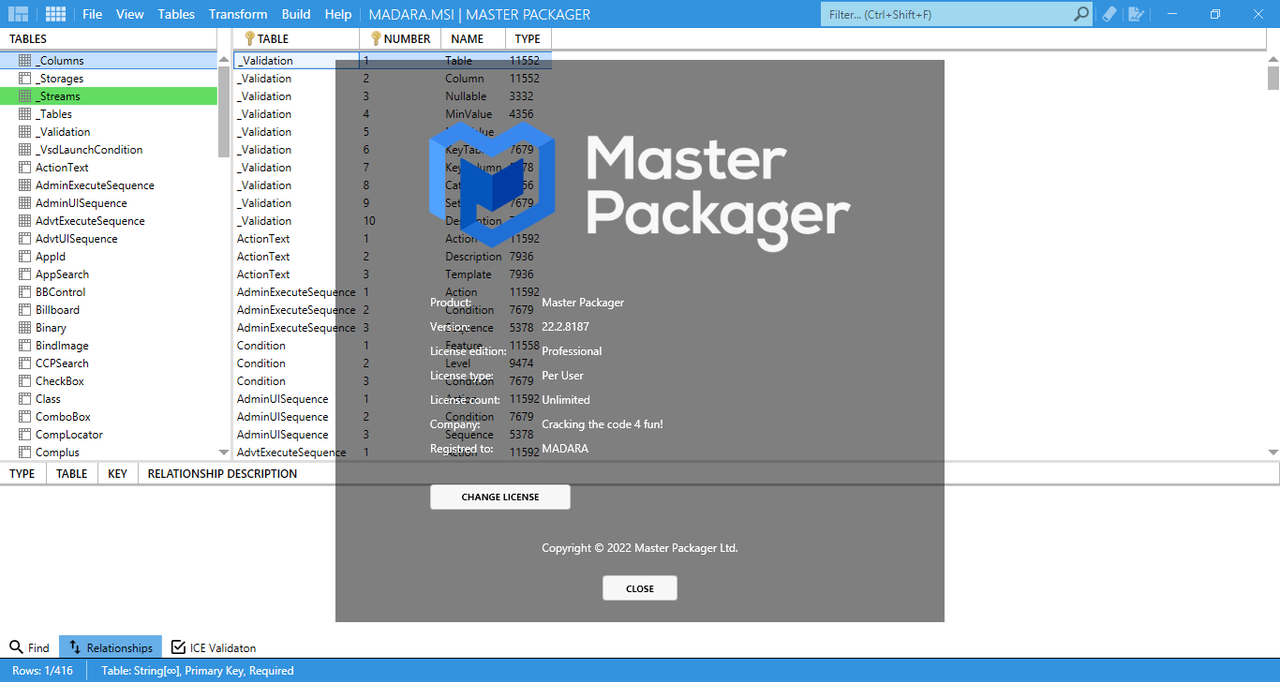
Task: Select the Complus table
Action: click(108, 453)
